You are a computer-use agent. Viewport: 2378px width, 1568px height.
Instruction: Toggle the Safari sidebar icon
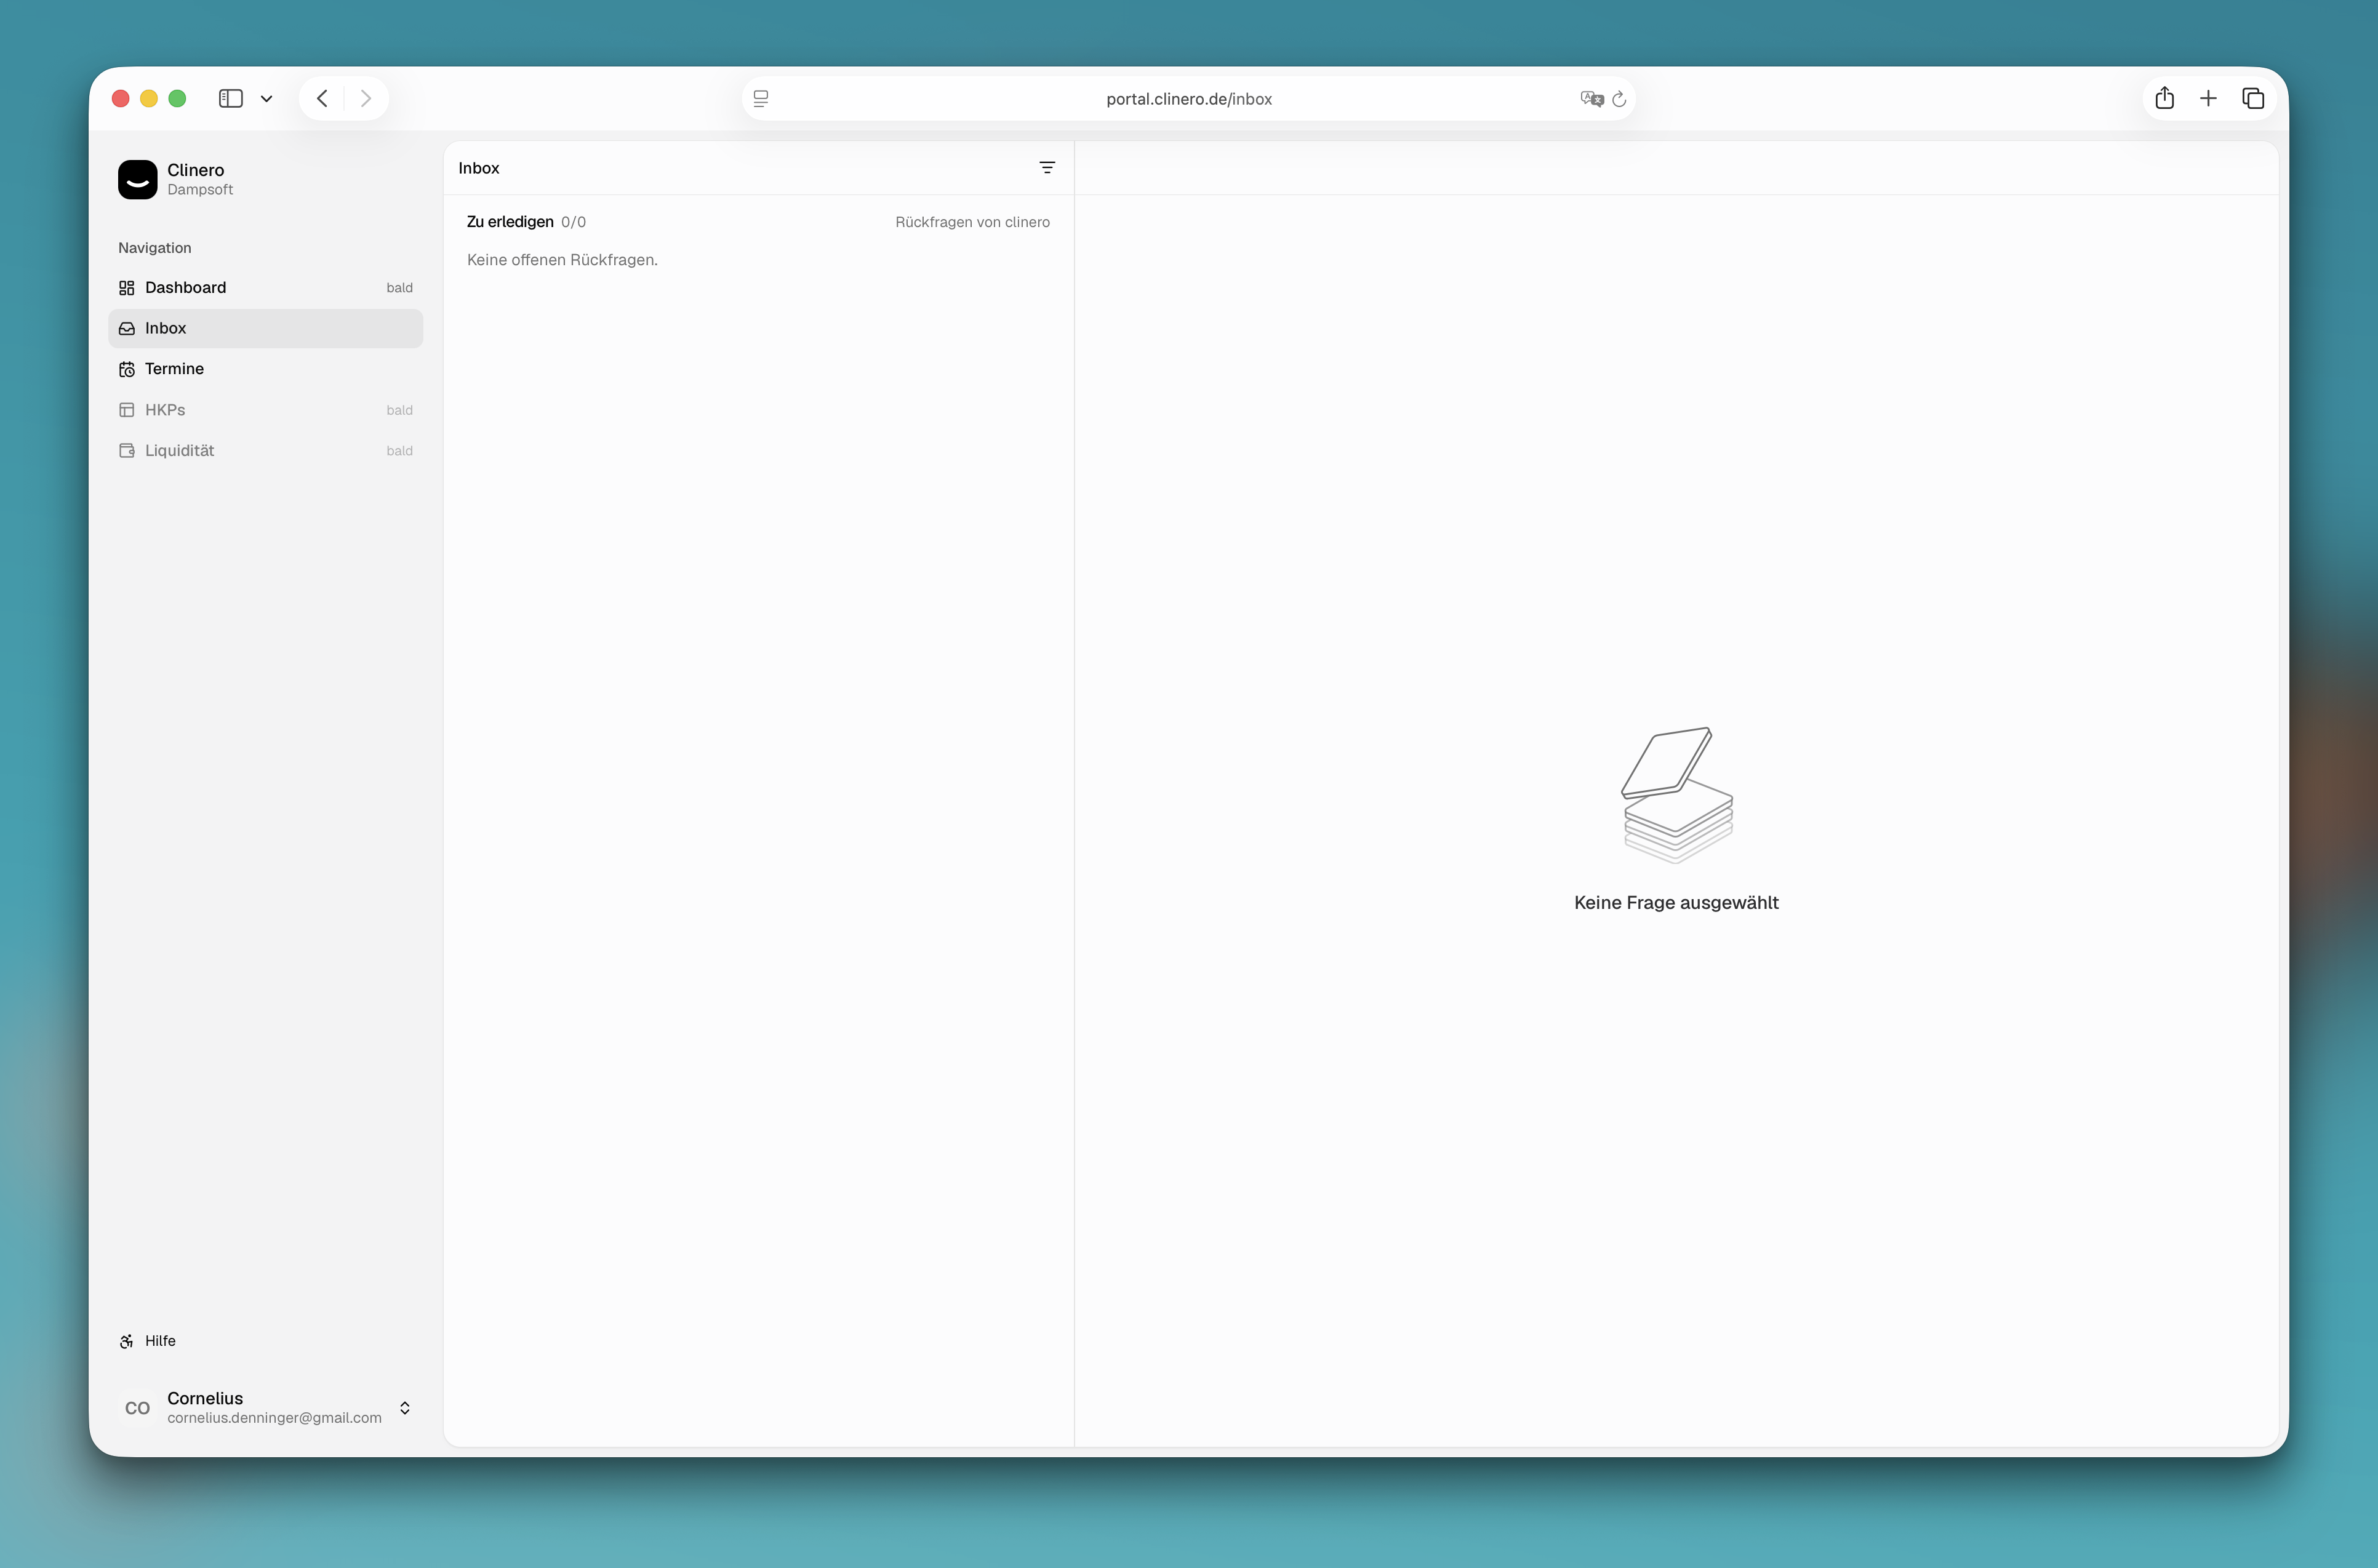pos(231,98)
